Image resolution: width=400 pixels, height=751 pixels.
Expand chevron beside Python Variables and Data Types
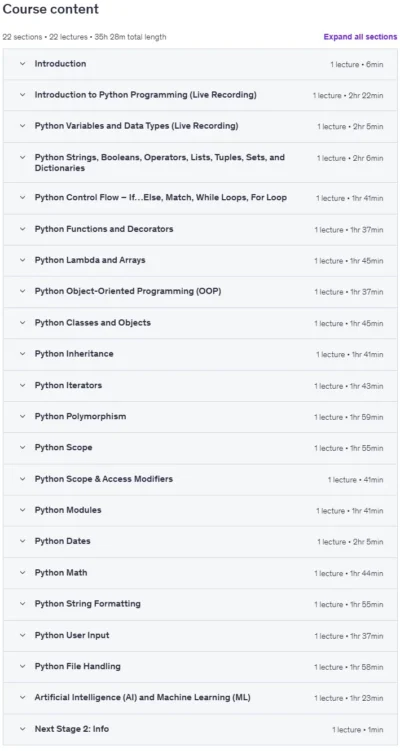[x=23, y=126]
